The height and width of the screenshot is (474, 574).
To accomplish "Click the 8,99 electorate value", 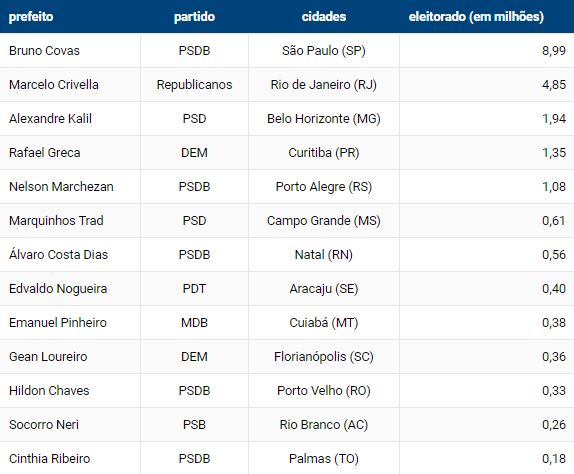I will coord(554,51).
